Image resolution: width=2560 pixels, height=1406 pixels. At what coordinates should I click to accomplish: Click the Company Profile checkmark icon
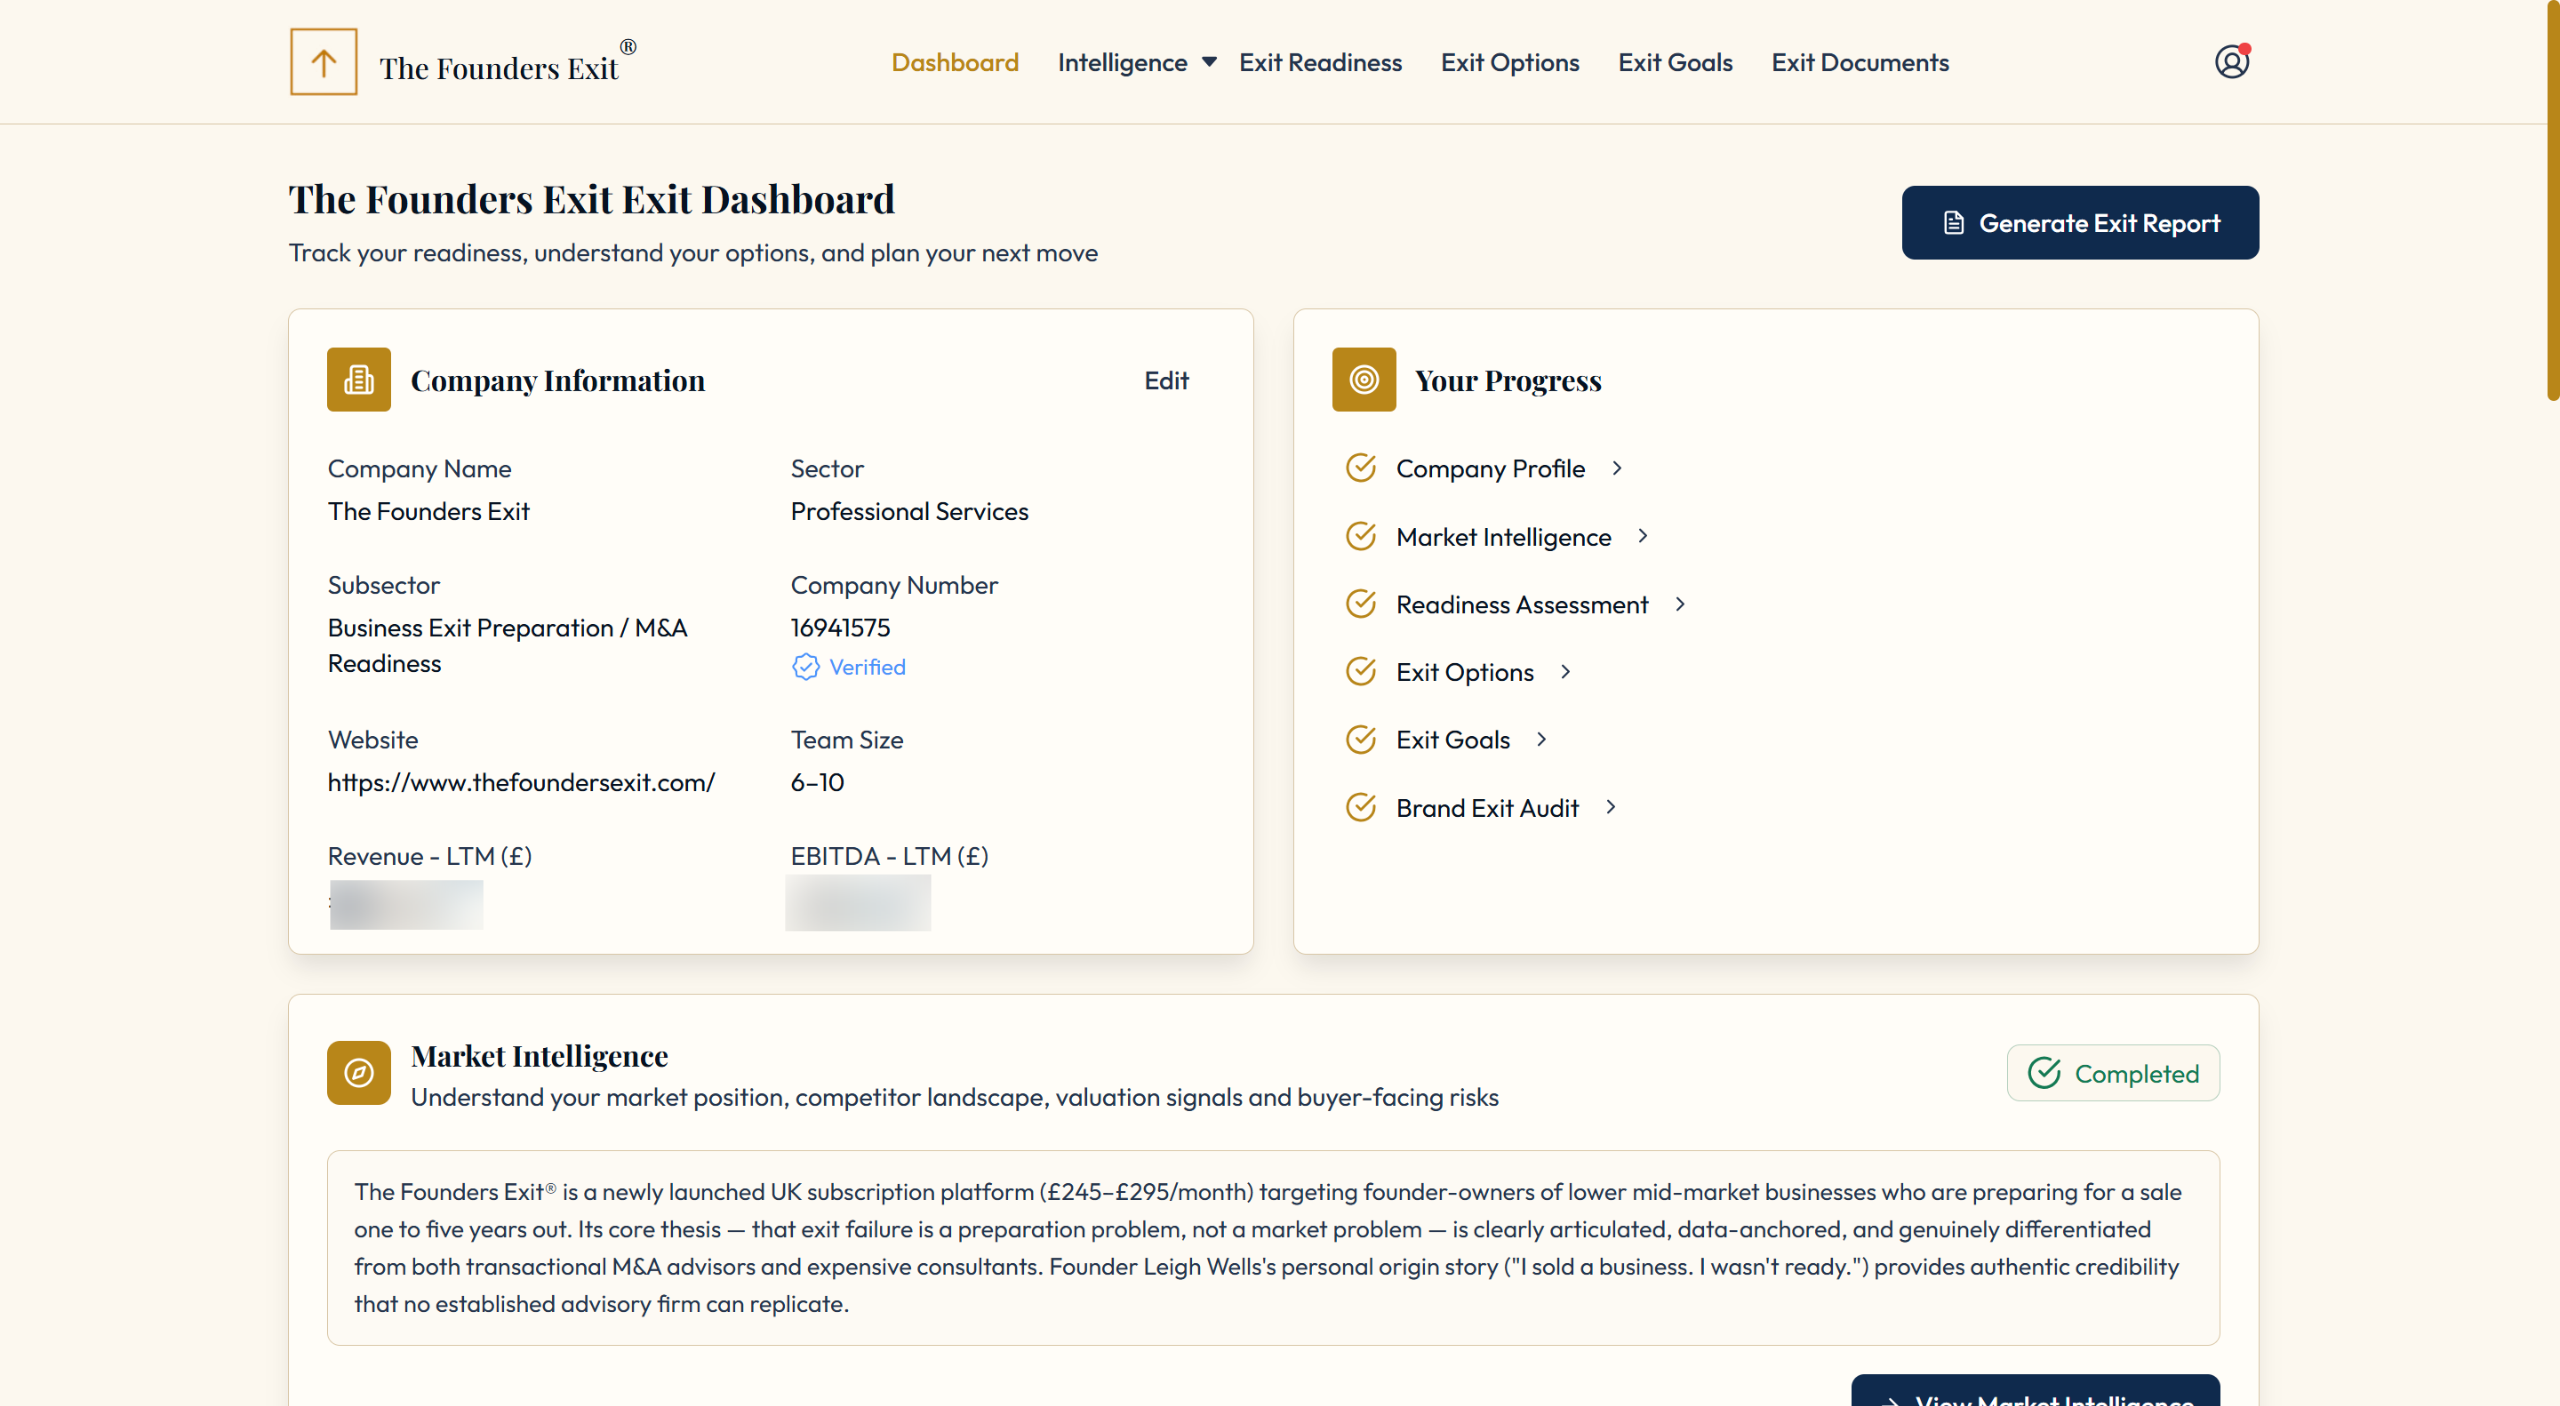point(1360,468)
